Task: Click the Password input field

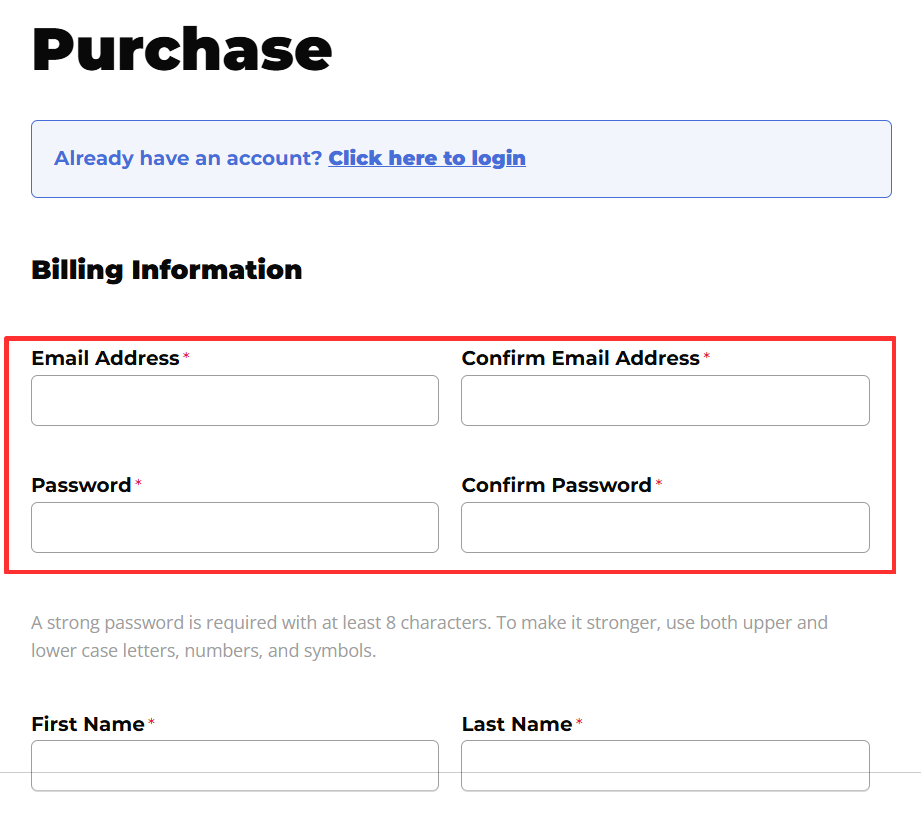Action: (x=234, y=527)
